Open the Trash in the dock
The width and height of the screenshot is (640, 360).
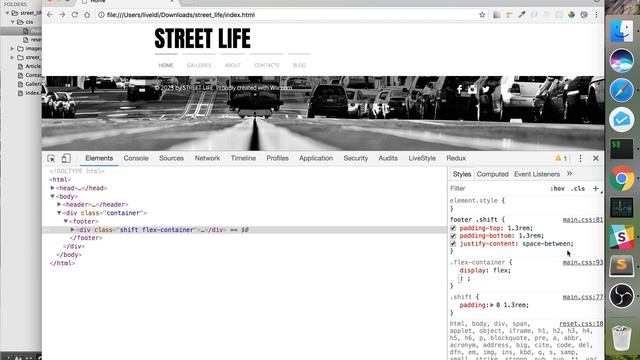coord(622,337)
